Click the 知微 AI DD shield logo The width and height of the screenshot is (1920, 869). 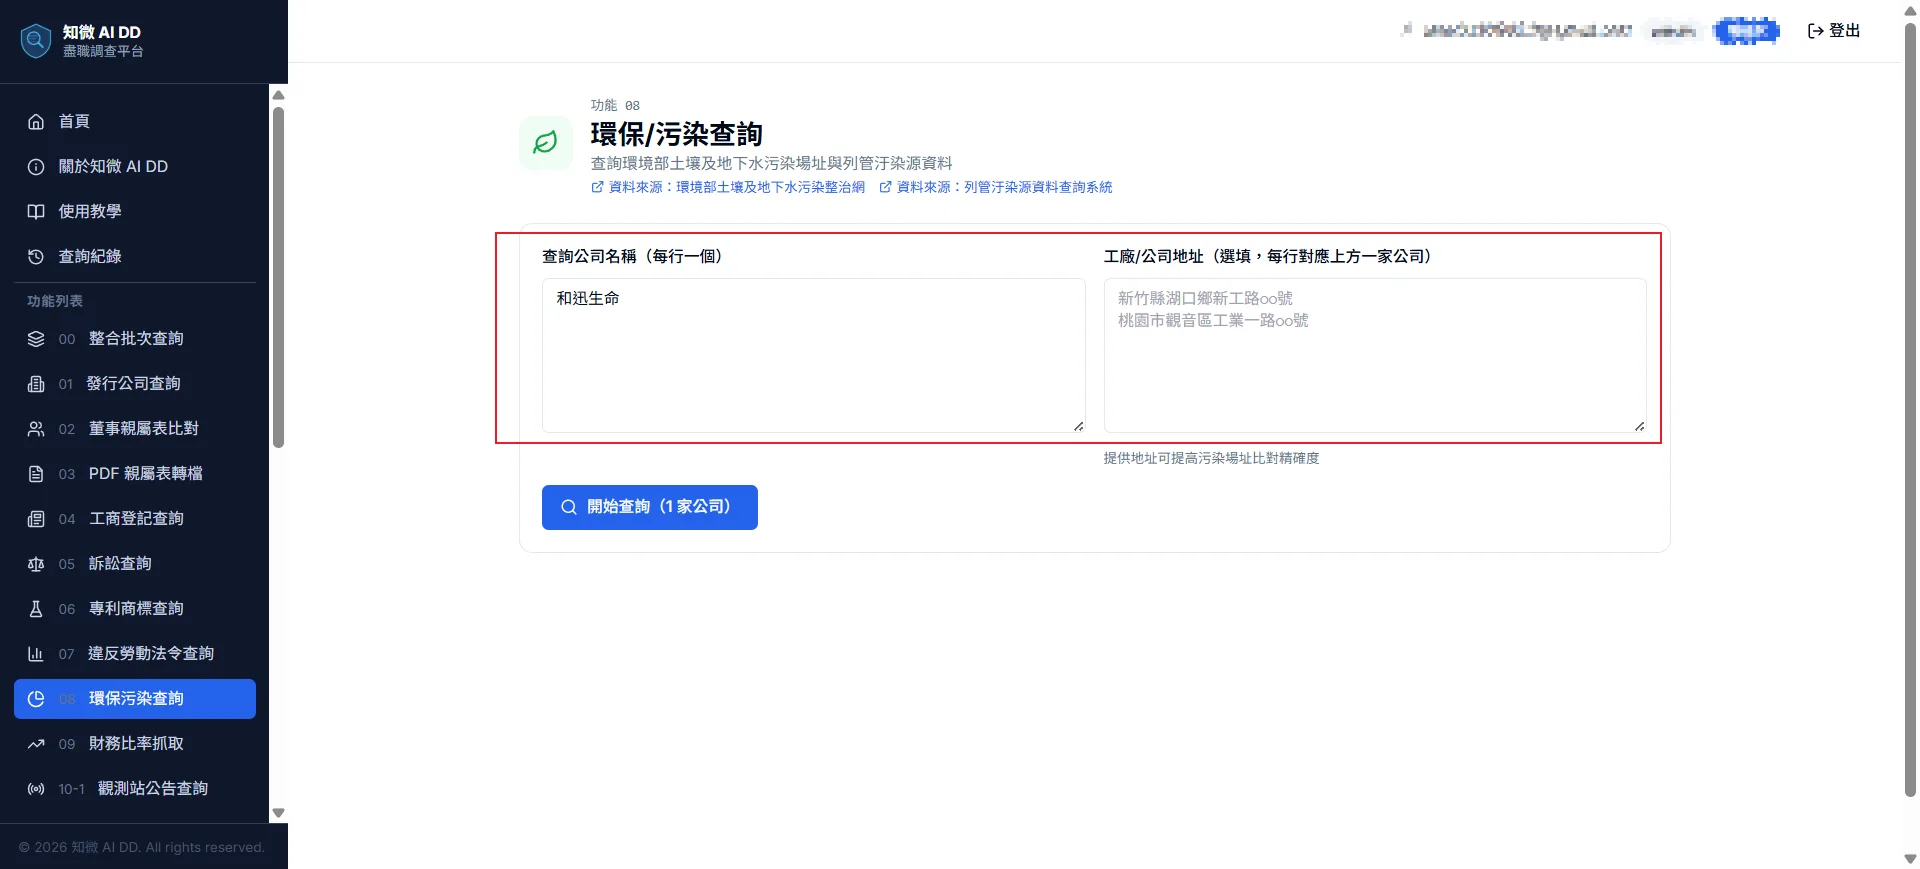pyautogui.click(x=36, y=41)
